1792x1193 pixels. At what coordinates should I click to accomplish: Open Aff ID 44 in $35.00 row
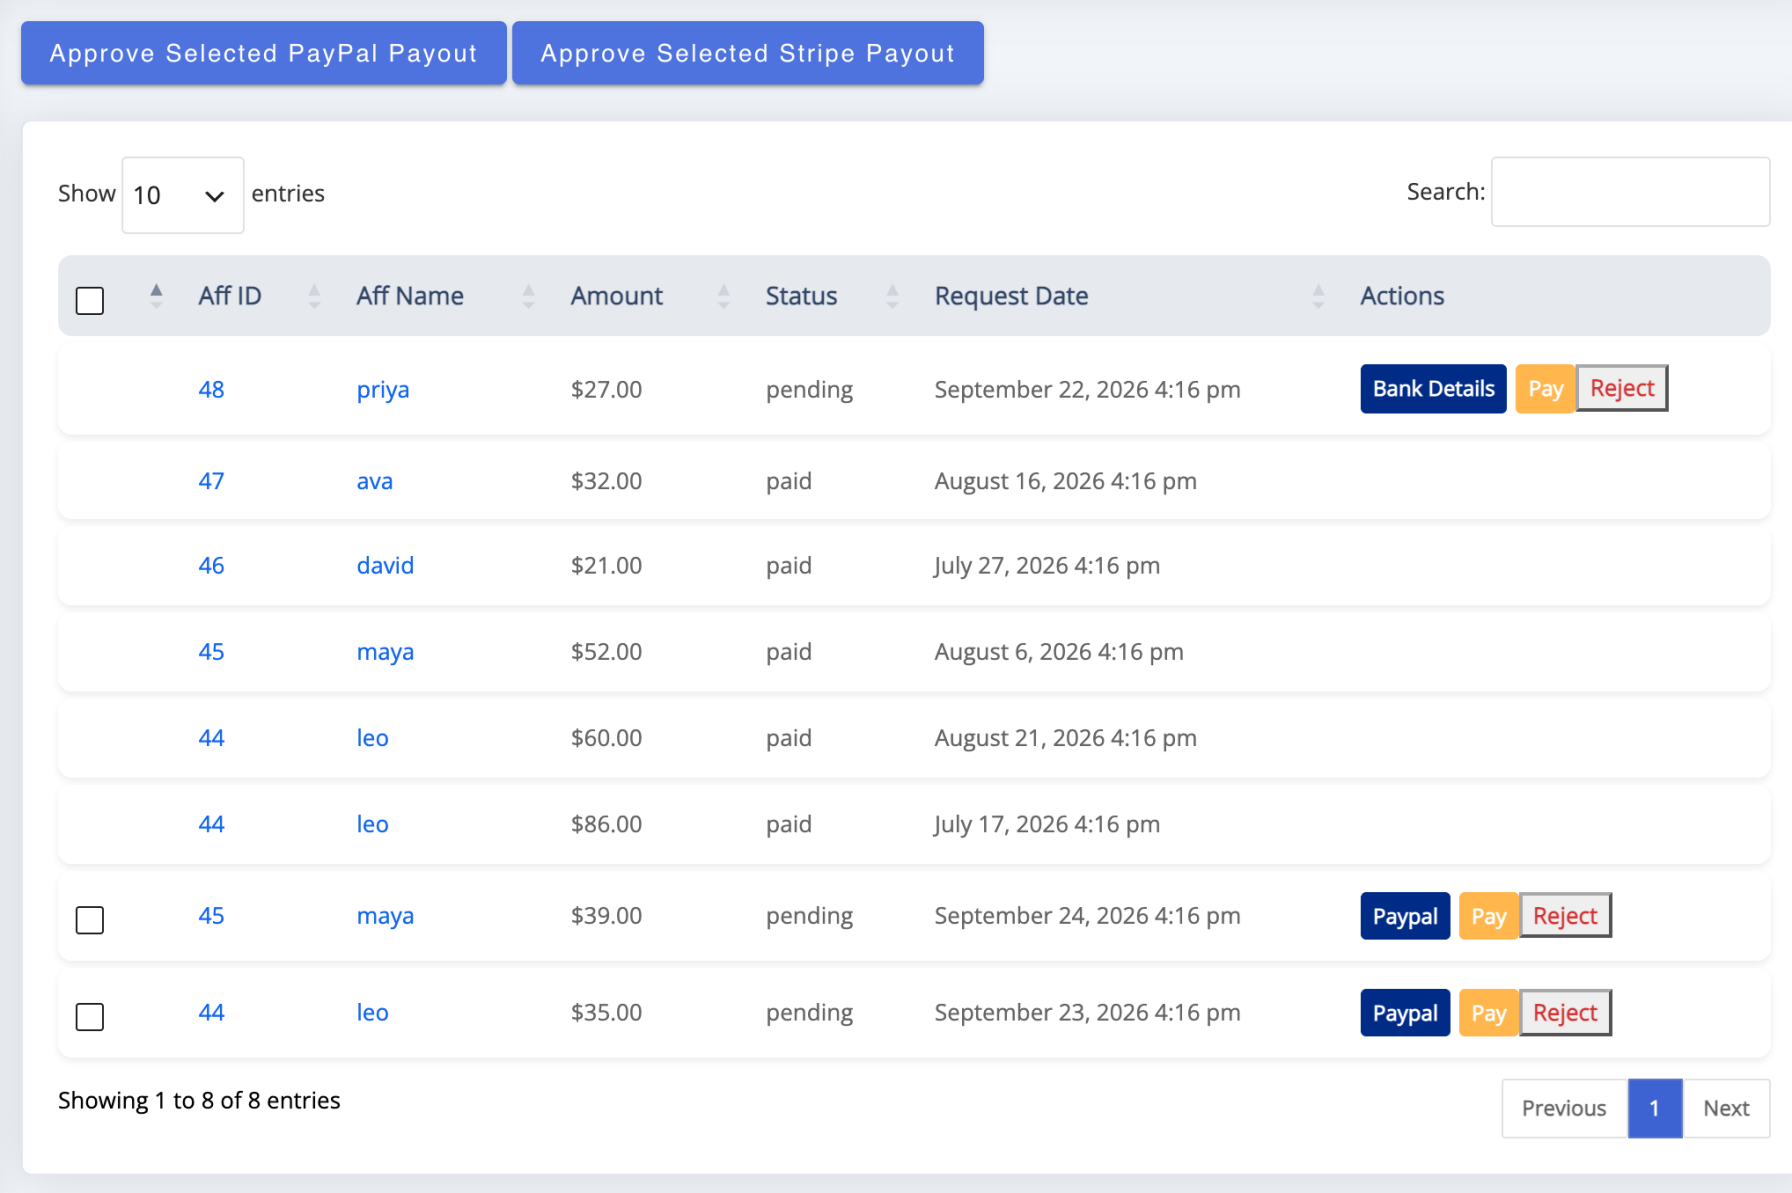pos(211,1012)
